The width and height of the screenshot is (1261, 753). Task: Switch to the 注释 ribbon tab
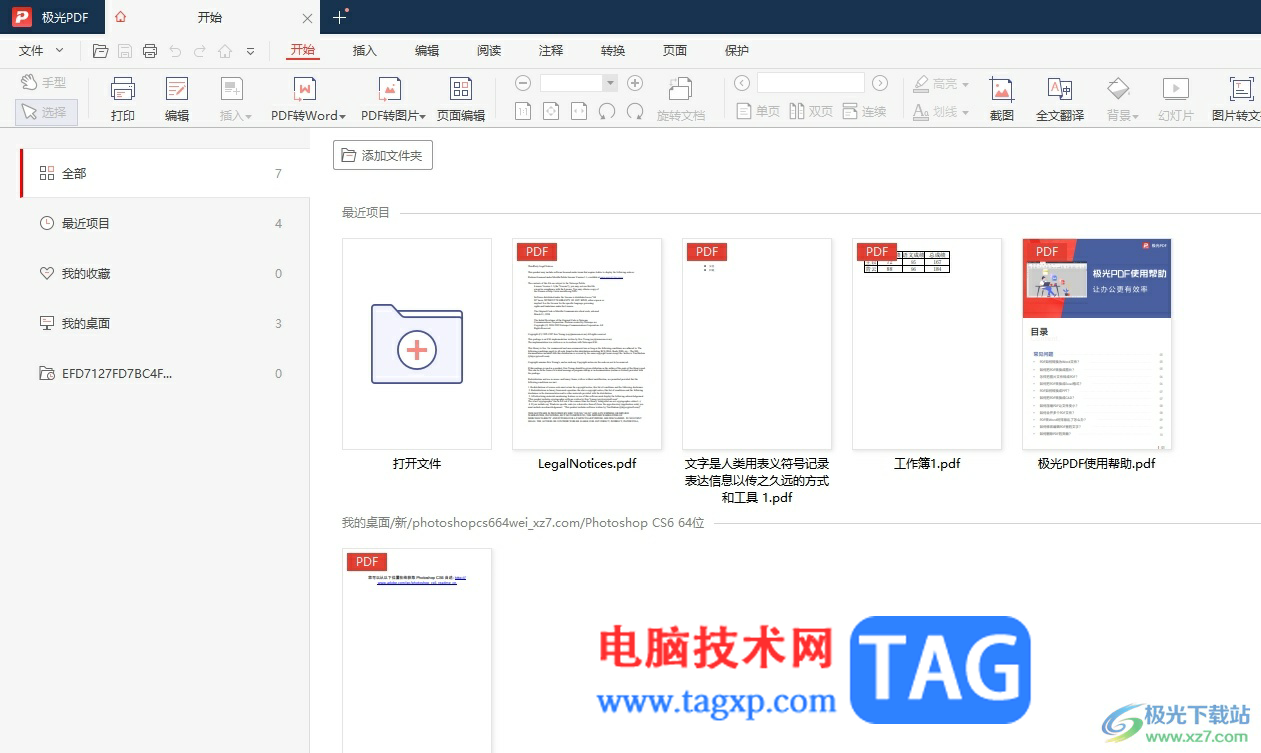point(551,51)
